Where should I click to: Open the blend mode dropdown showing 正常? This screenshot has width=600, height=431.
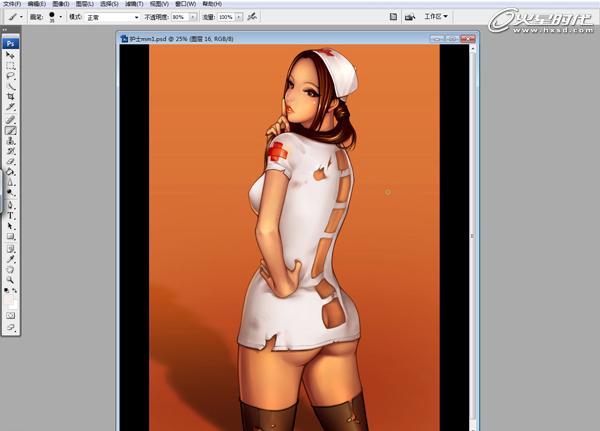pyautogui.click(x=112, y=17)
